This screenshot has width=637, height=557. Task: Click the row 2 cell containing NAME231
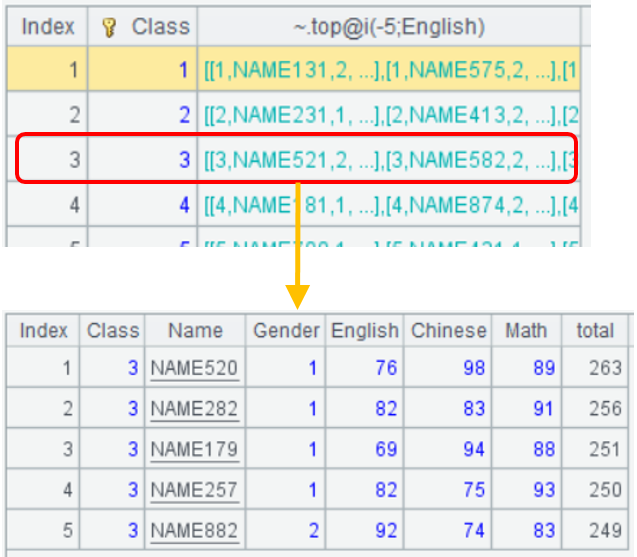[x=390, y=115]
